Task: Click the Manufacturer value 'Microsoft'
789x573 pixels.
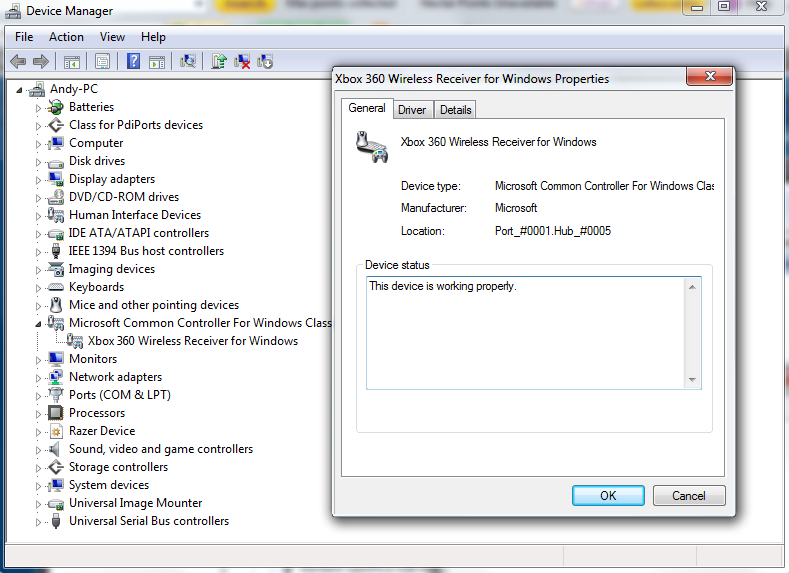Action: coord(516,208)
